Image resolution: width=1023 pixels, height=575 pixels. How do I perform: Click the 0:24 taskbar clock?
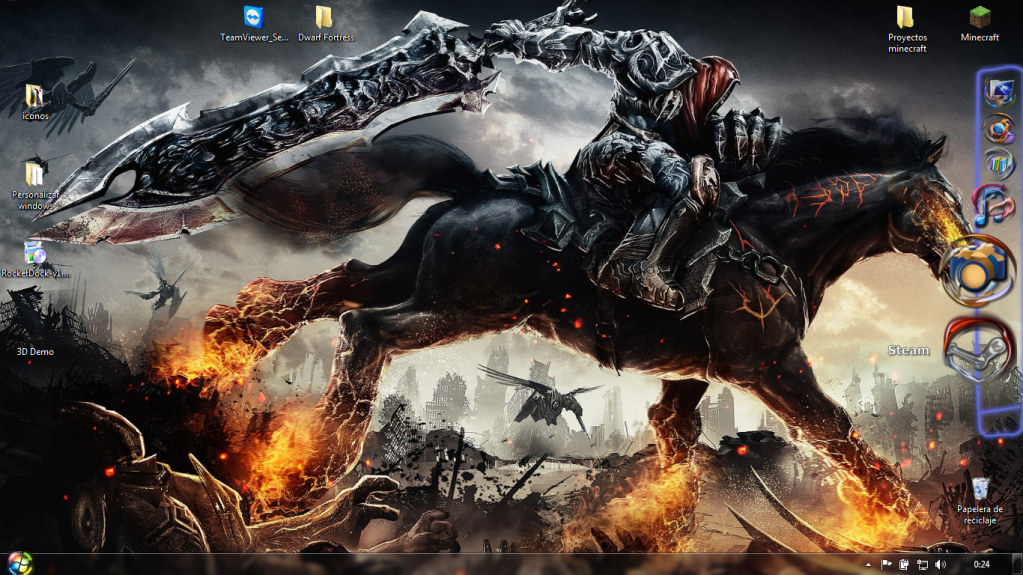(981, 565)
